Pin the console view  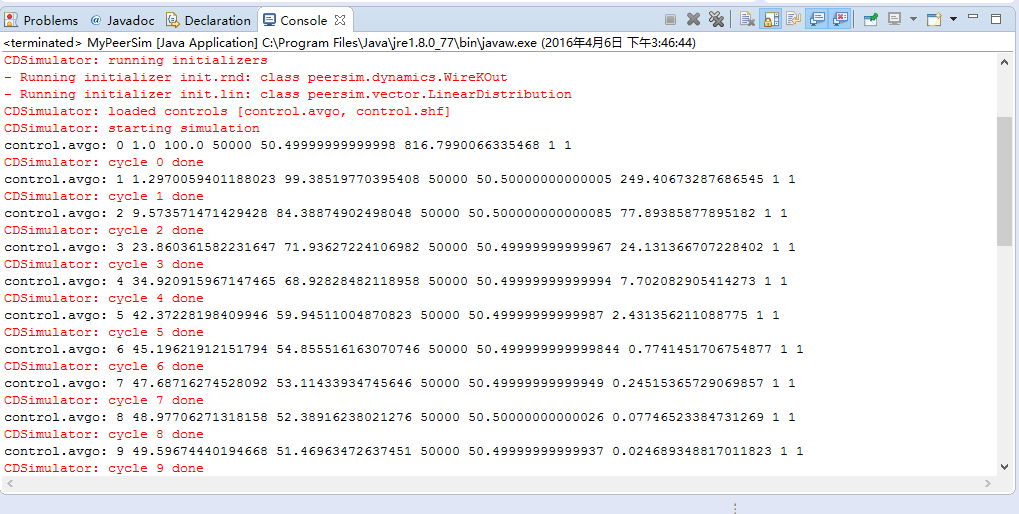pos(871,20)
